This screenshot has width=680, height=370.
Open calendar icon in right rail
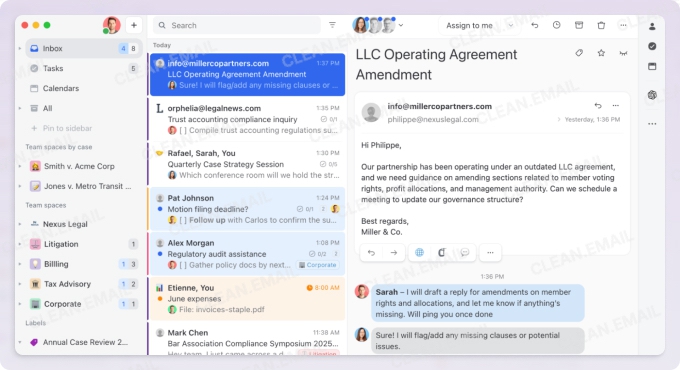[652, 66]
